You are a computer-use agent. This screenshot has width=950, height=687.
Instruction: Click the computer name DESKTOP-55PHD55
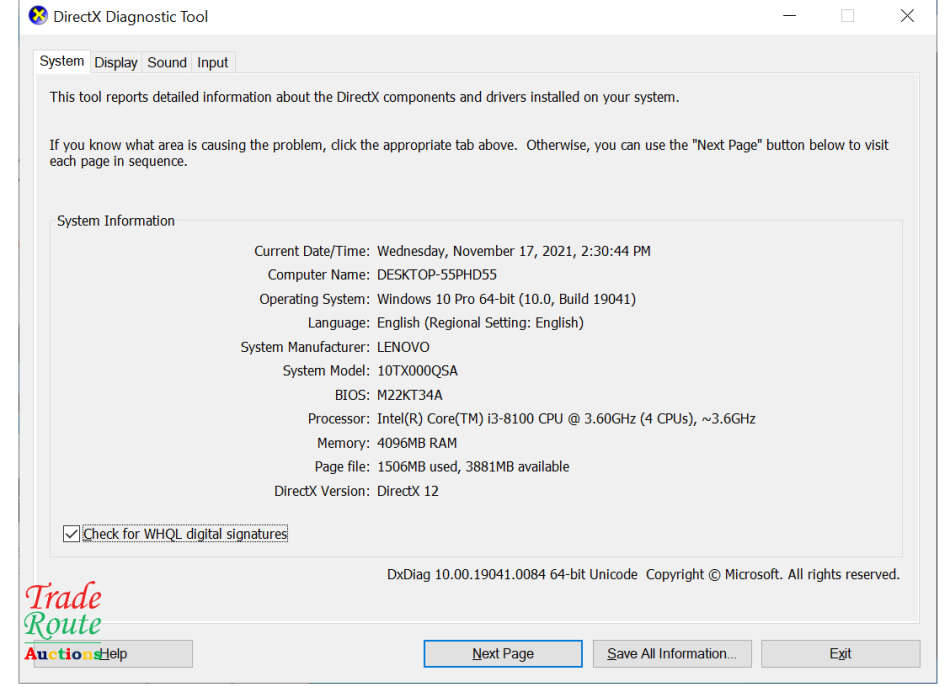click(437, 275)
